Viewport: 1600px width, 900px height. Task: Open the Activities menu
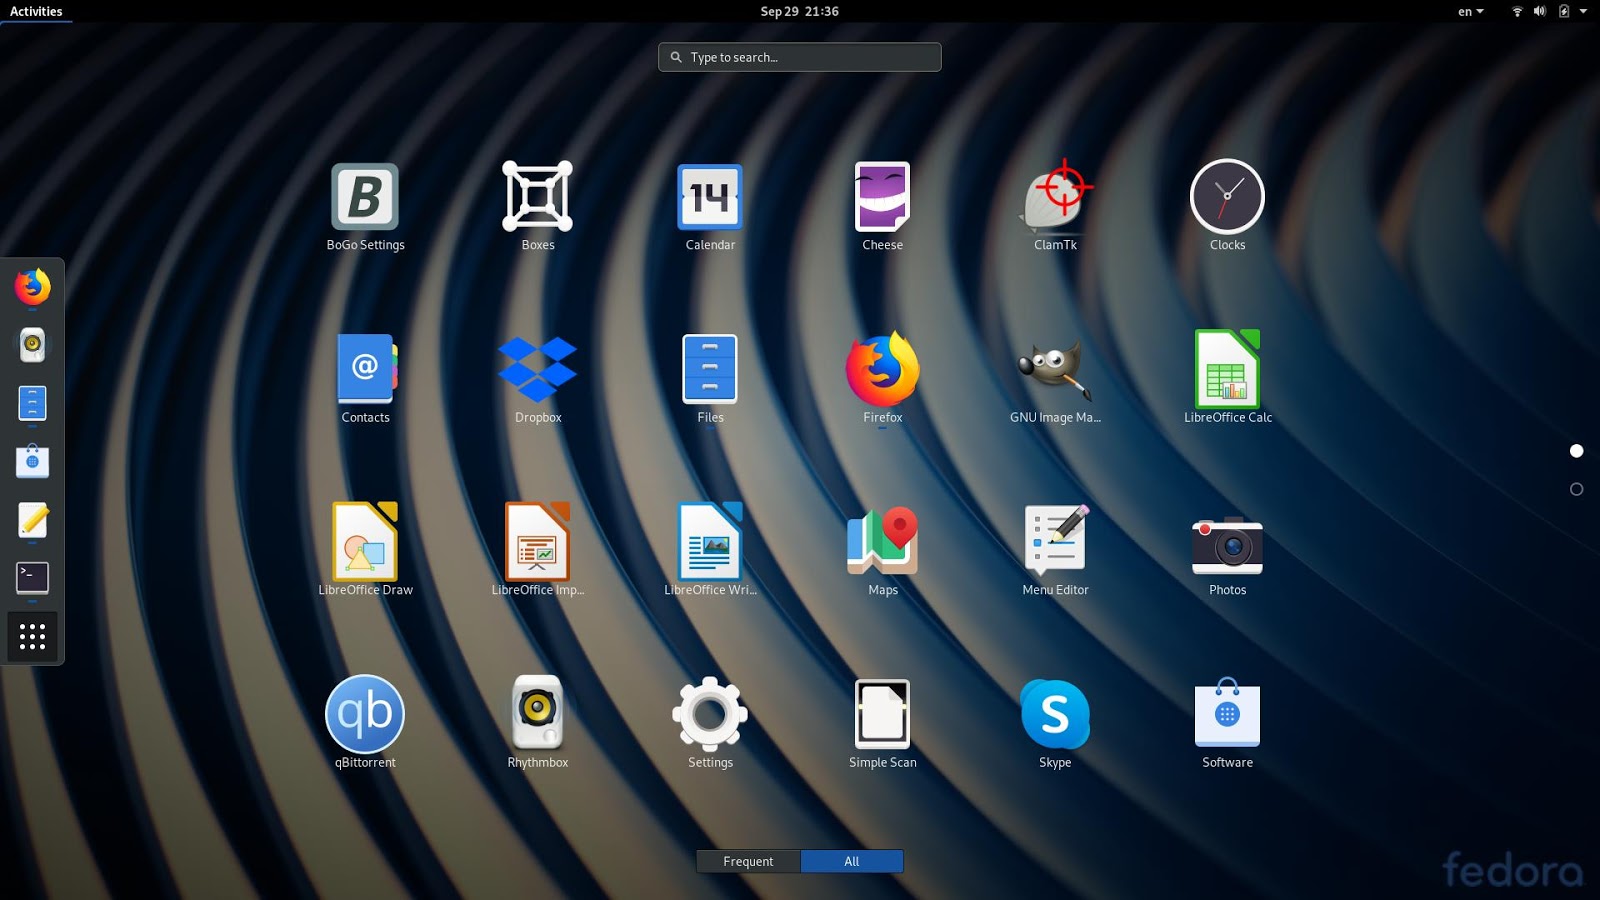point(36,11)
